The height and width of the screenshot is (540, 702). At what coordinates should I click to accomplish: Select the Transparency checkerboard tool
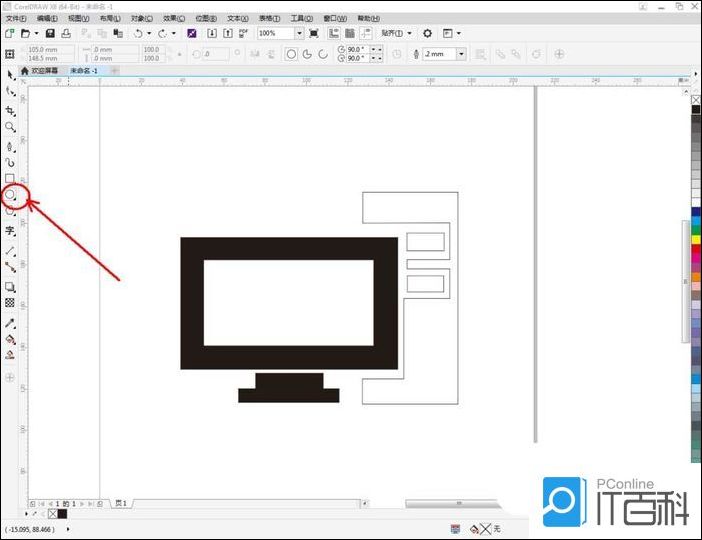(10, 302)
